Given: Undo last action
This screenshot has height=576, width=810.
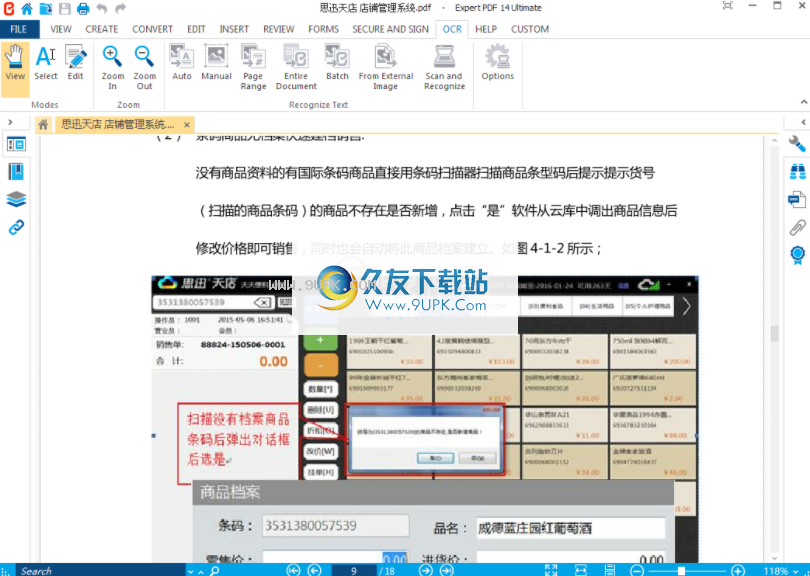Looking at the screenshot, I should click(x=102, y=8).
